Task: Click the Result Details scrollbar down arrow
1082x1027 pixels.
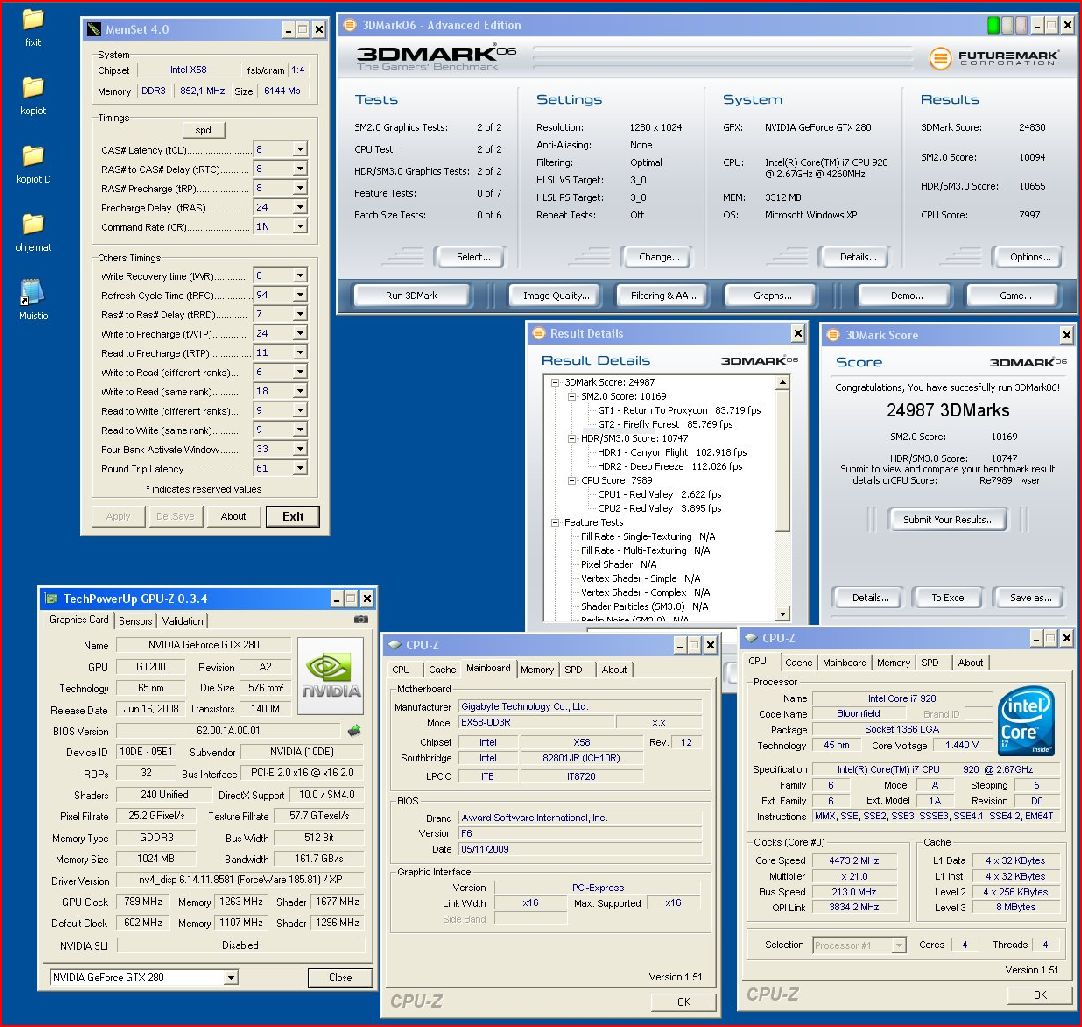Action: [783, 613]
